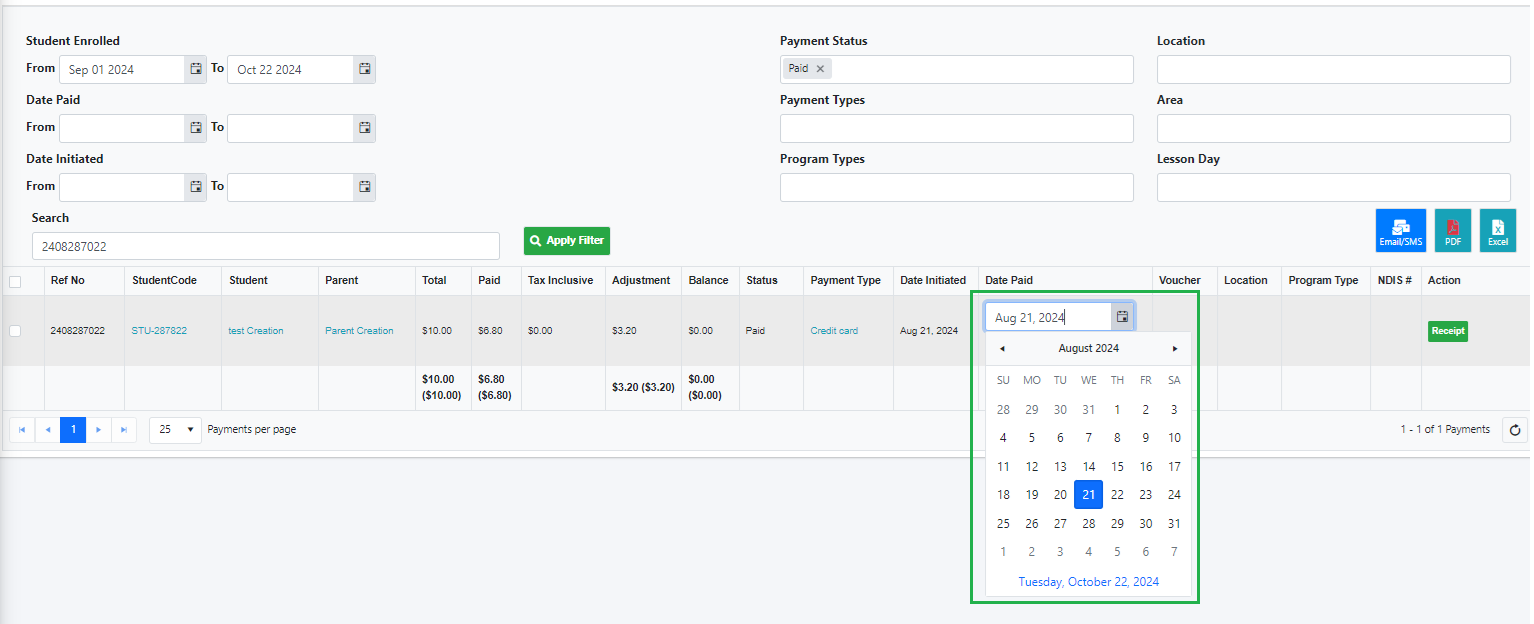1534x624 pixels.
Task: Pick August 15 in the calendar
Action: [x=1117, y=467]
